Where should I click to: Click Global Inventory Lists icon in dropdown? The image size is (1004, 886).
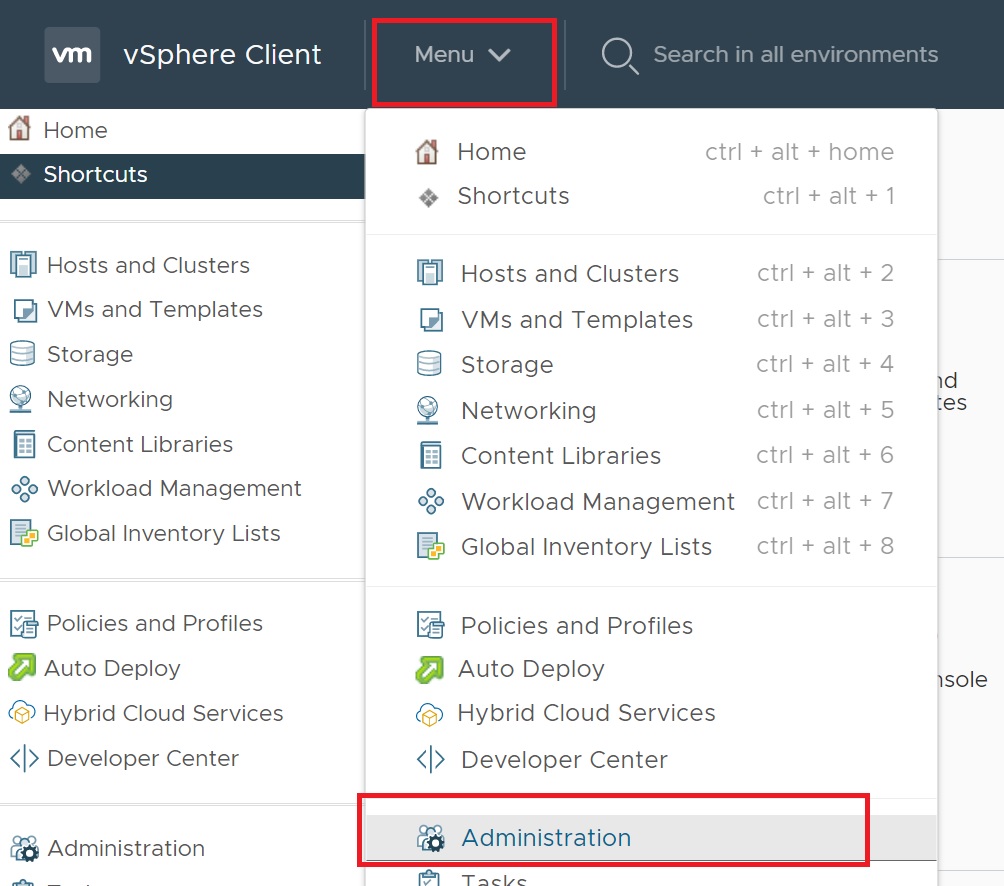[429, 547]
